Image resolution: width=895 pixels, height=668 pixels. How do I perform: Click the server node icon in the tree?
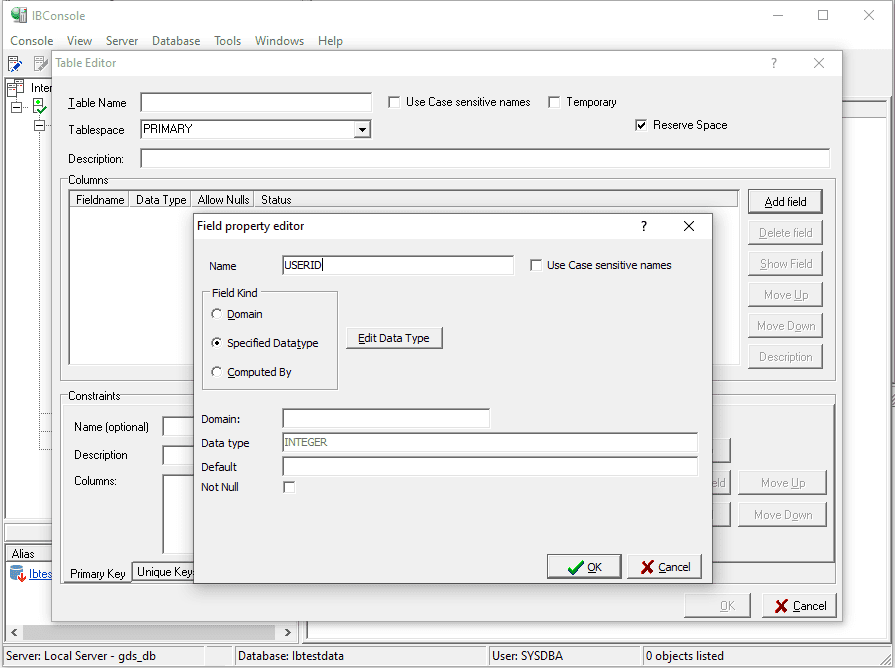coord(39,104)
